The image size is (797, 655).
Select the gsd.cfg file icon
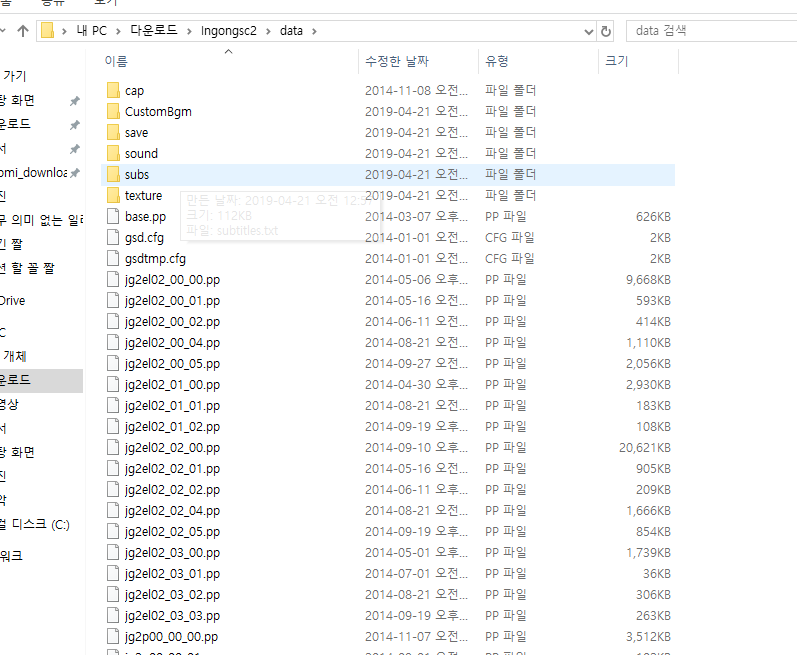tap(113, 237)
